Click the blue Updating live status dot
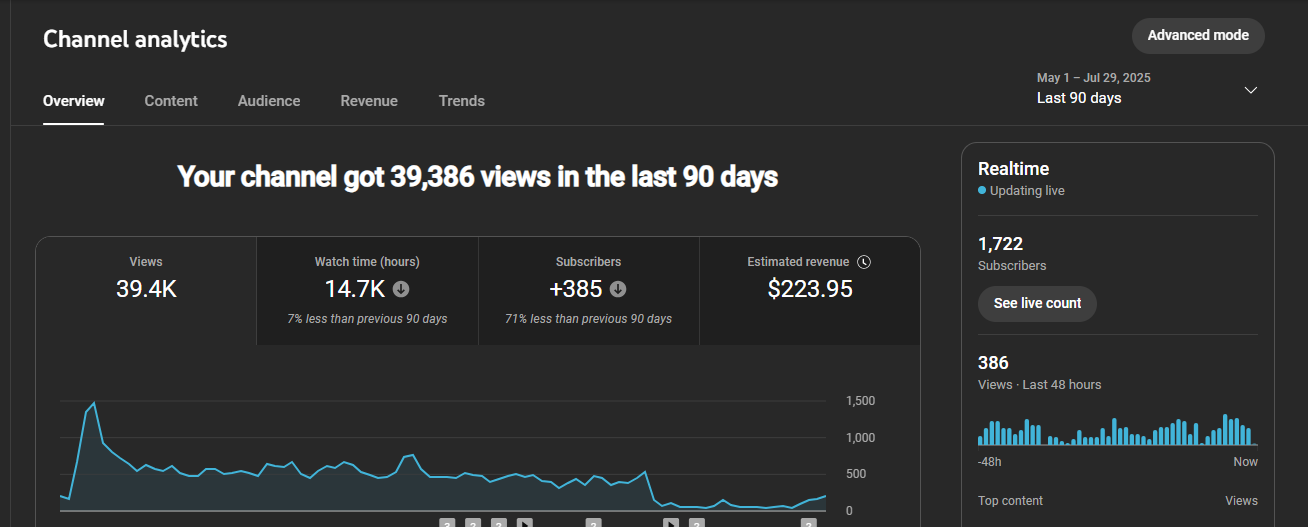The image size is (1308, 527). point(982,190)
